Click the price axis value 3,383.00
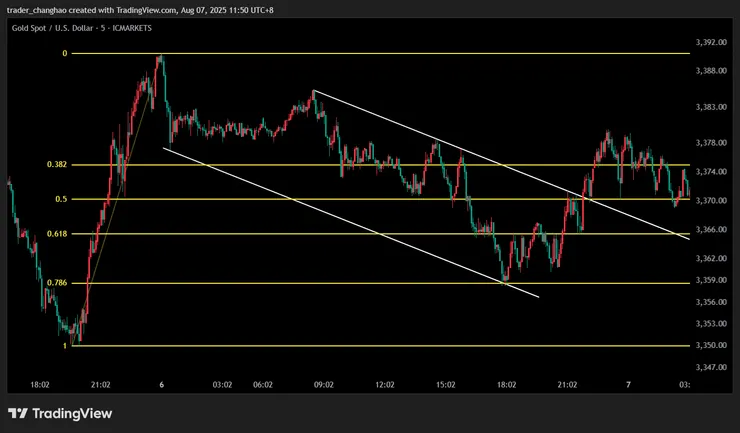740x433 pixels. (x=711, y=107)
